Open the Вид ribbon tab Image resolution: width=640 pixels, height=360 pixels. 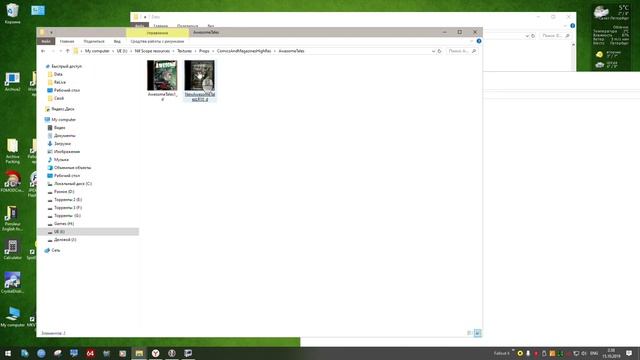tap(117, 41)
